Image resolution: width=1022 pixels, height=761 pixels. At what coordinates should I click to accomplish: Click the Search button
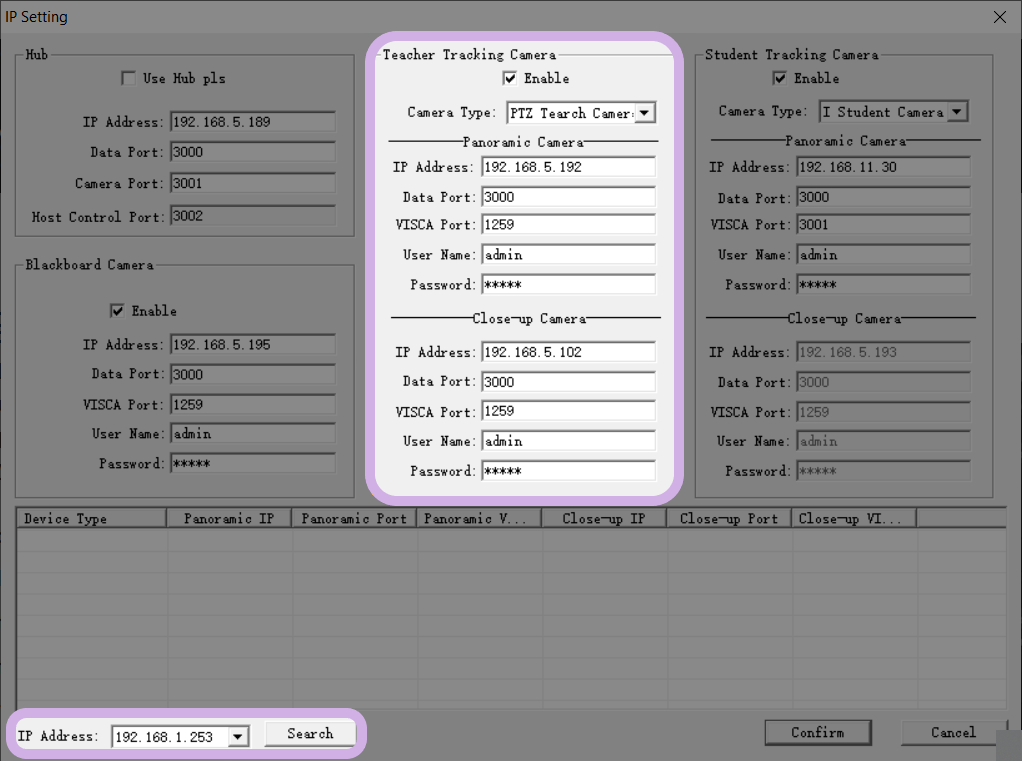pyautogui.click(x=310, y=734)
